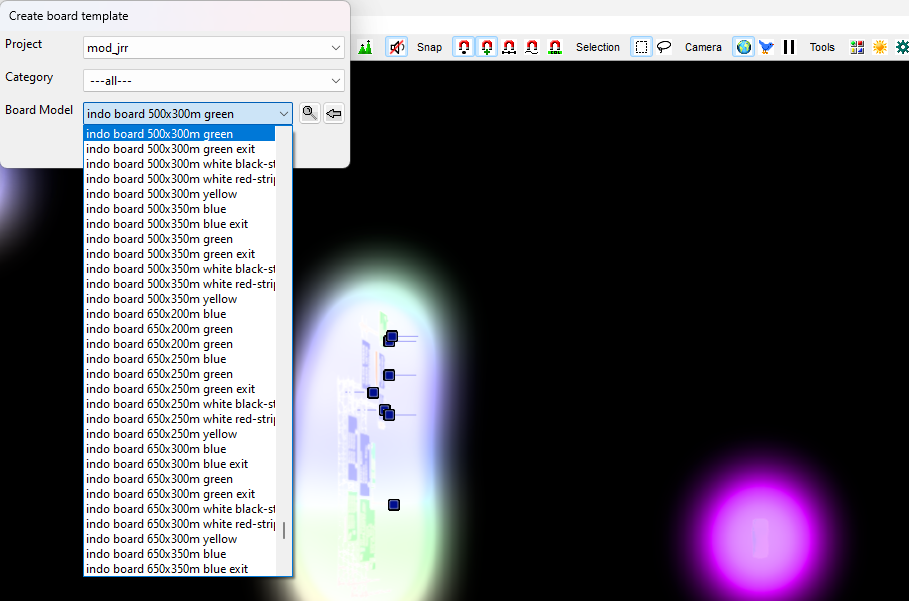The width and height of the screenshot is (909, 601).
Task: Select highlighted indo board 500x300m green
Action: [180, 134]
